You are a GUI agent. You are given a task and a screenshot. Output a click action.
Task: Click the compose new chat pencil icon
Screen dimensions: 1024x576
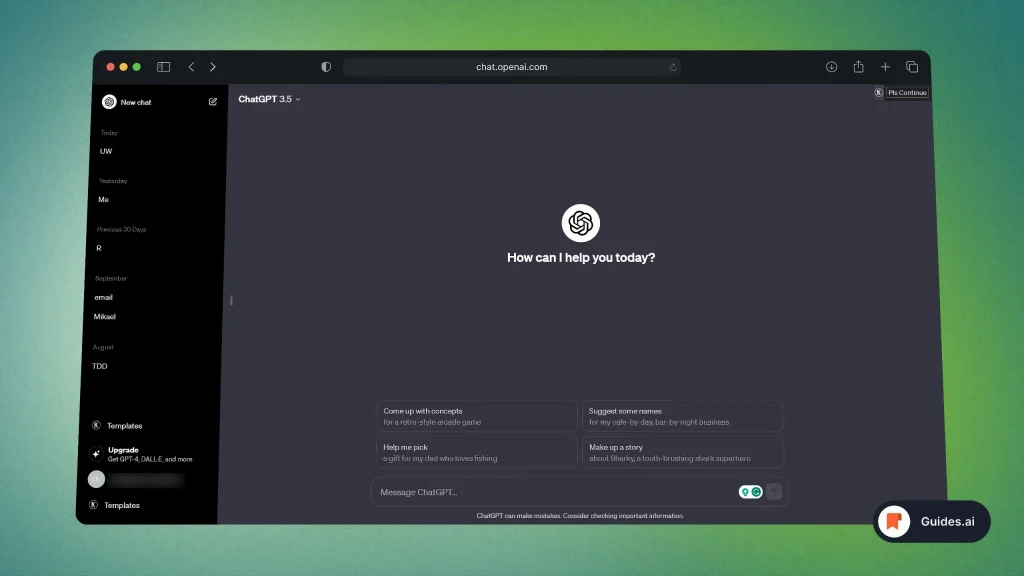tap(213, 101)
